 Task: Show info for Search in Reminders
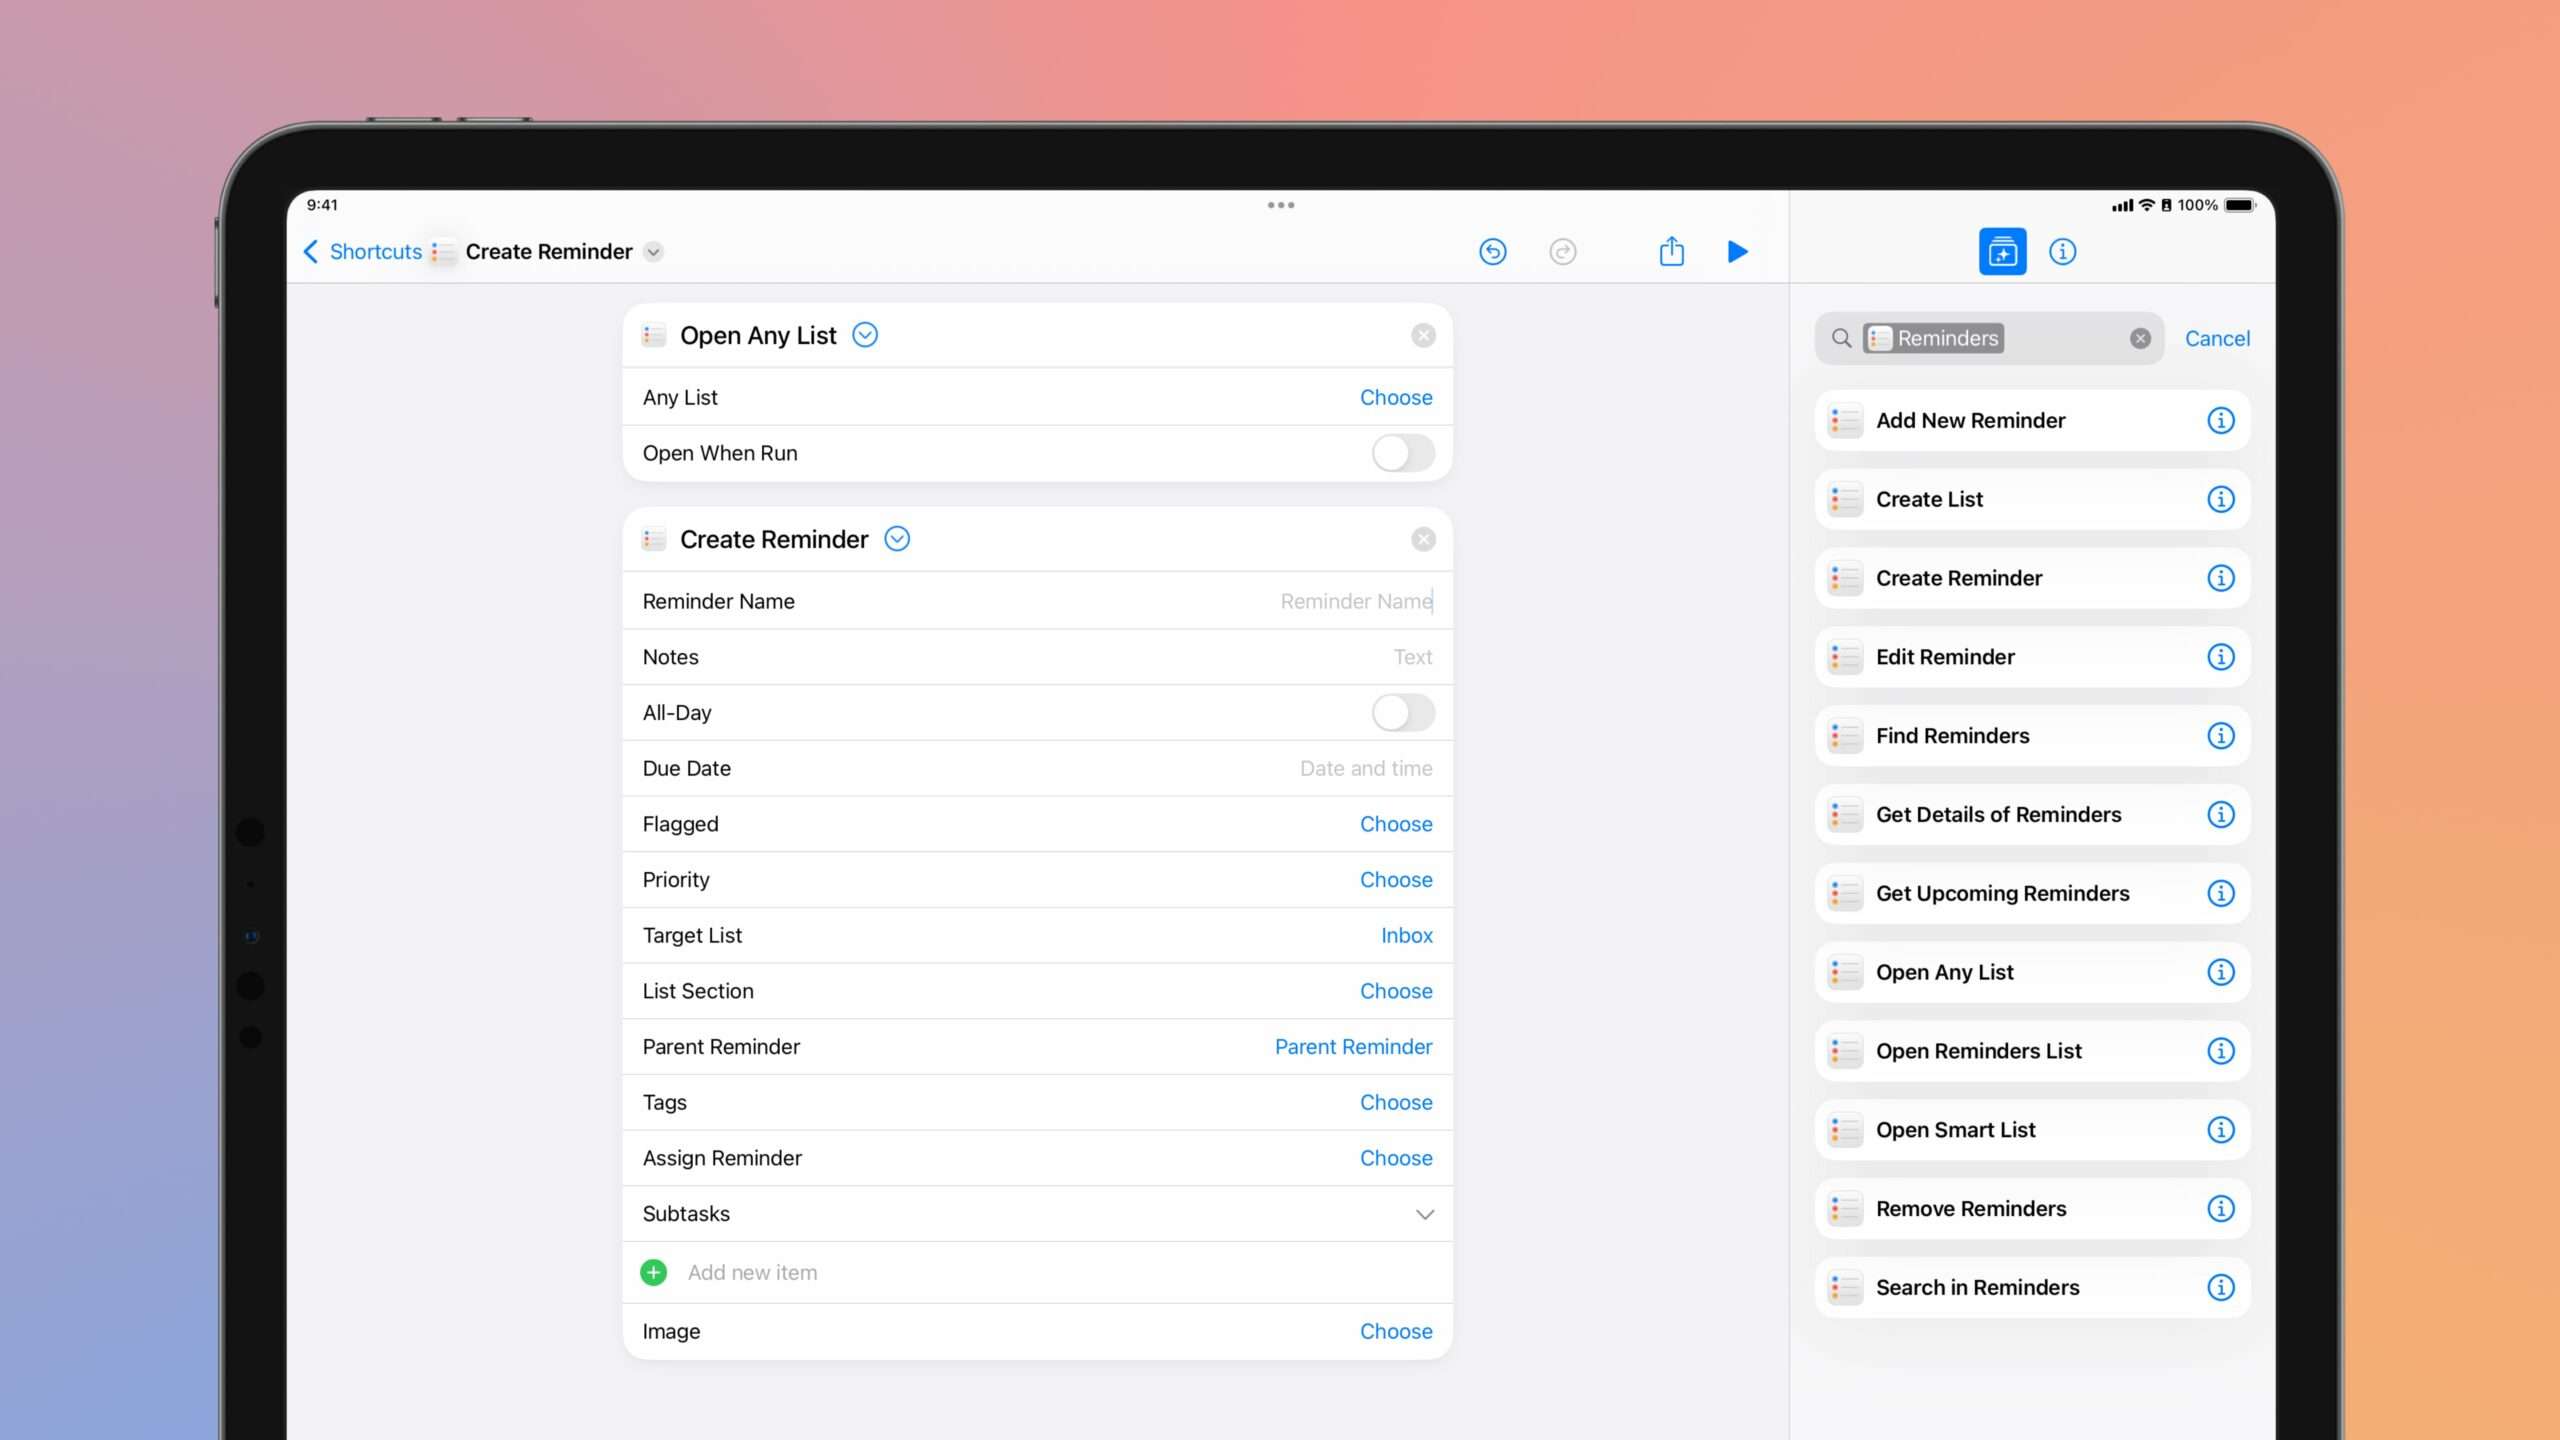[x=2220, y=1287]
